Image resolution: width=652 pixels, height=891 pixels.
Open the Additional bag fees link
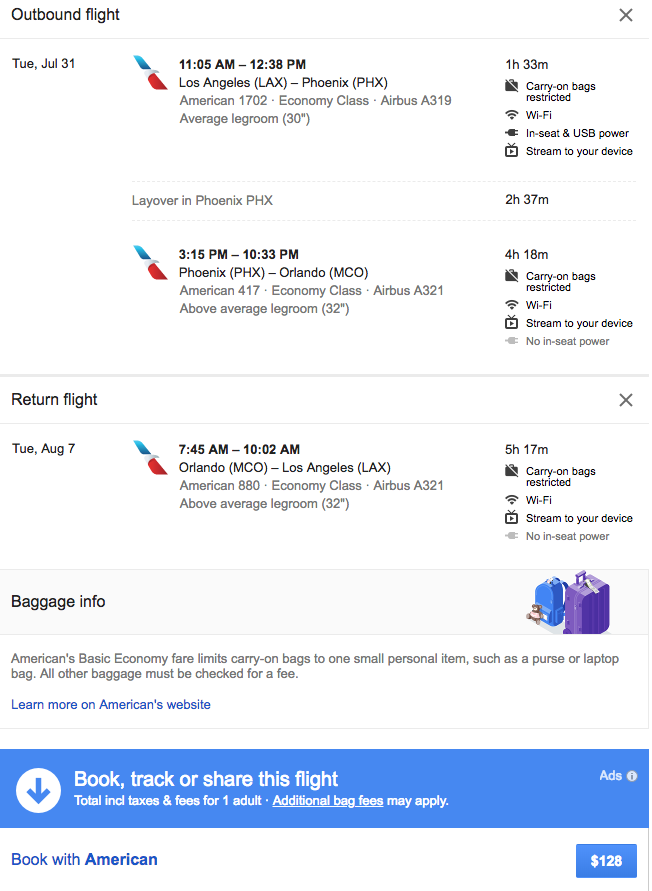coord(328,801)
